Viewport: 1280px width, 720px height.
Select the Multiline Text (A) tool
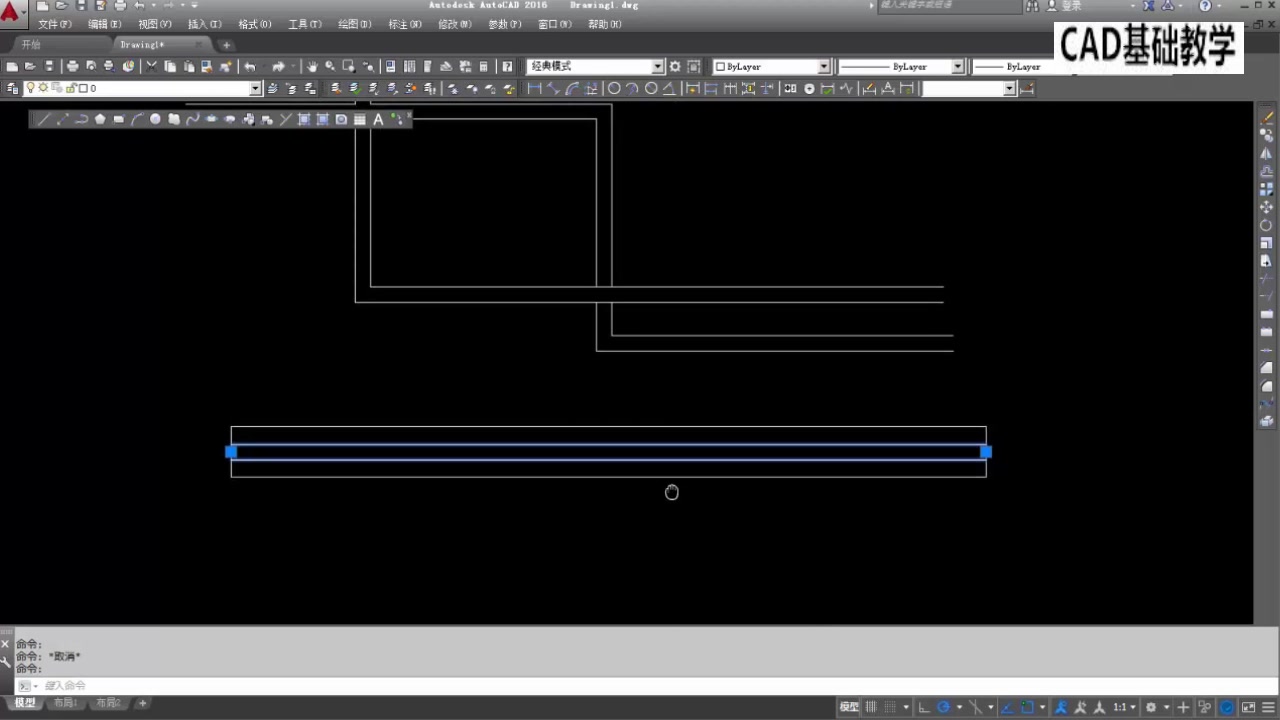click(378, 119)
